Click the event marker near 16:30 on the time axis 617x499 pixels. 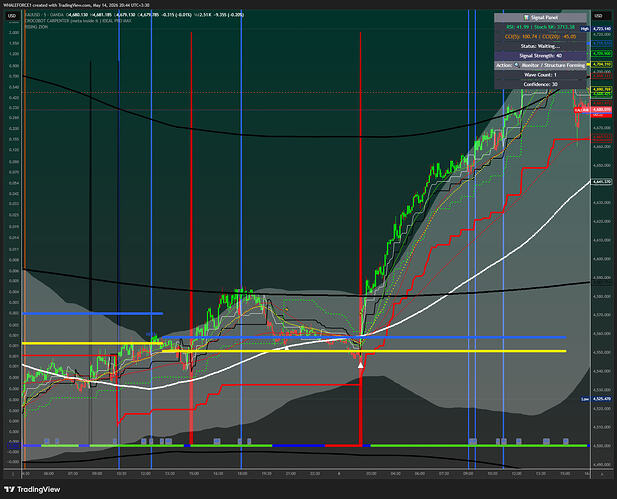[217, 441]
